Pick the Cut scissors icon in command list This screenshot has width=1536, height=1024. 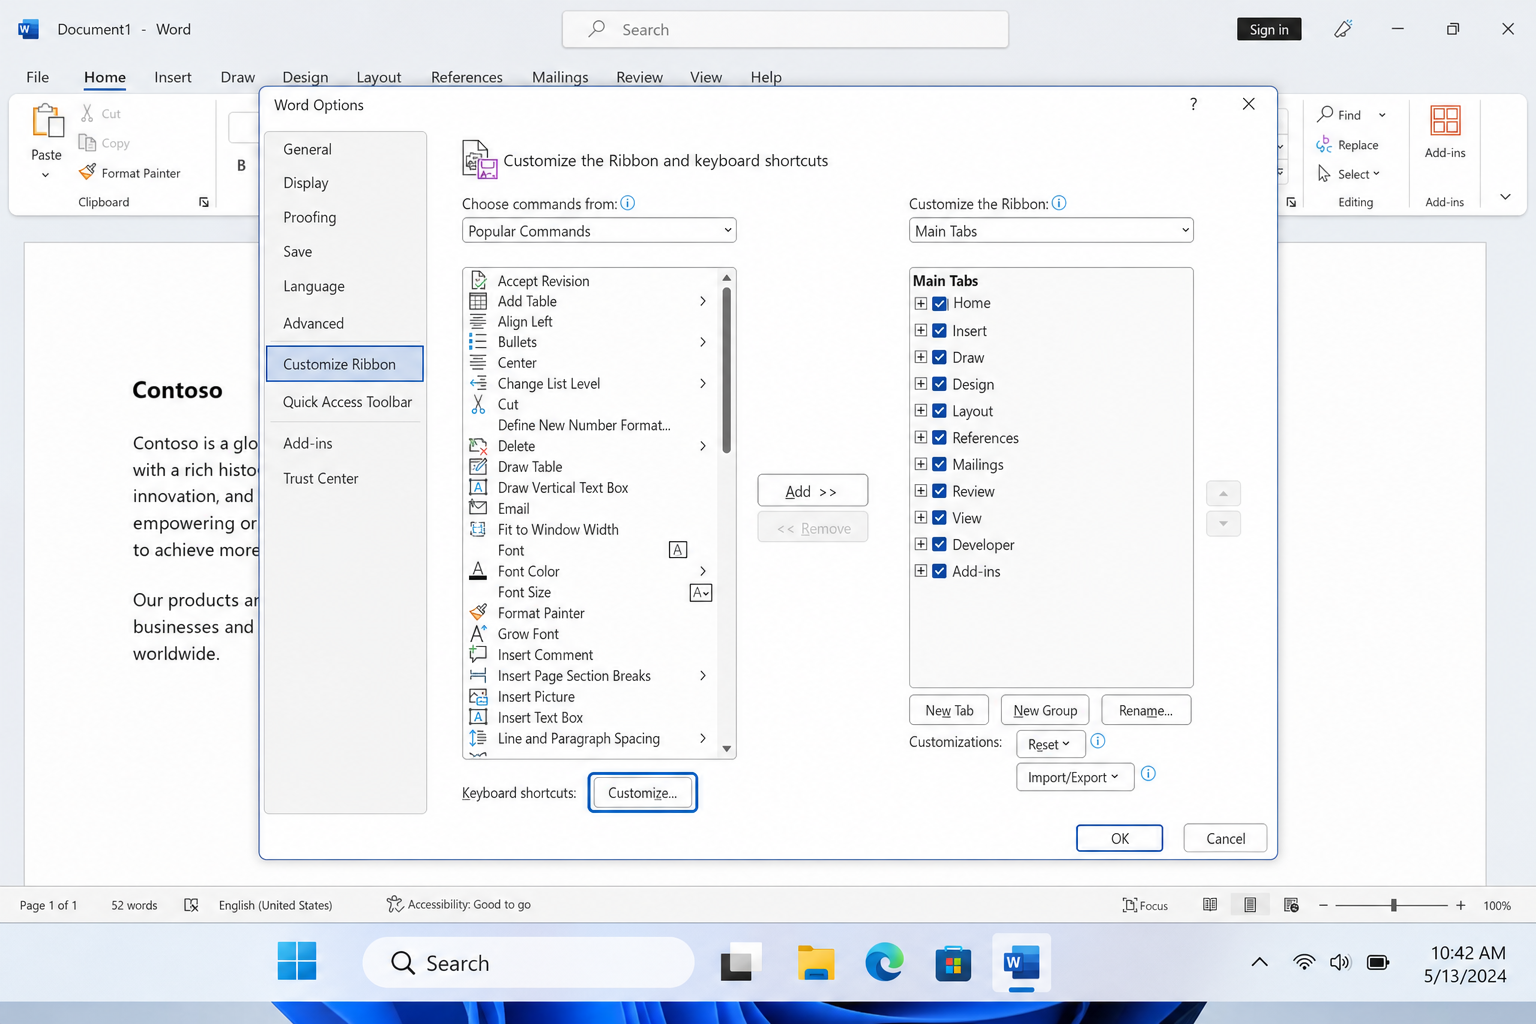pos(478,405)
